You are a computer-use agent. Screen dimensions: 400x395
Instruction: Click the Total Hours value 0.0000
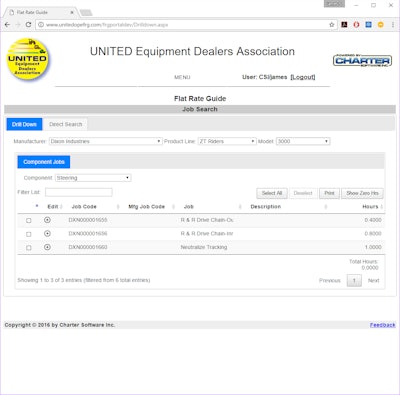pos(370,268)
